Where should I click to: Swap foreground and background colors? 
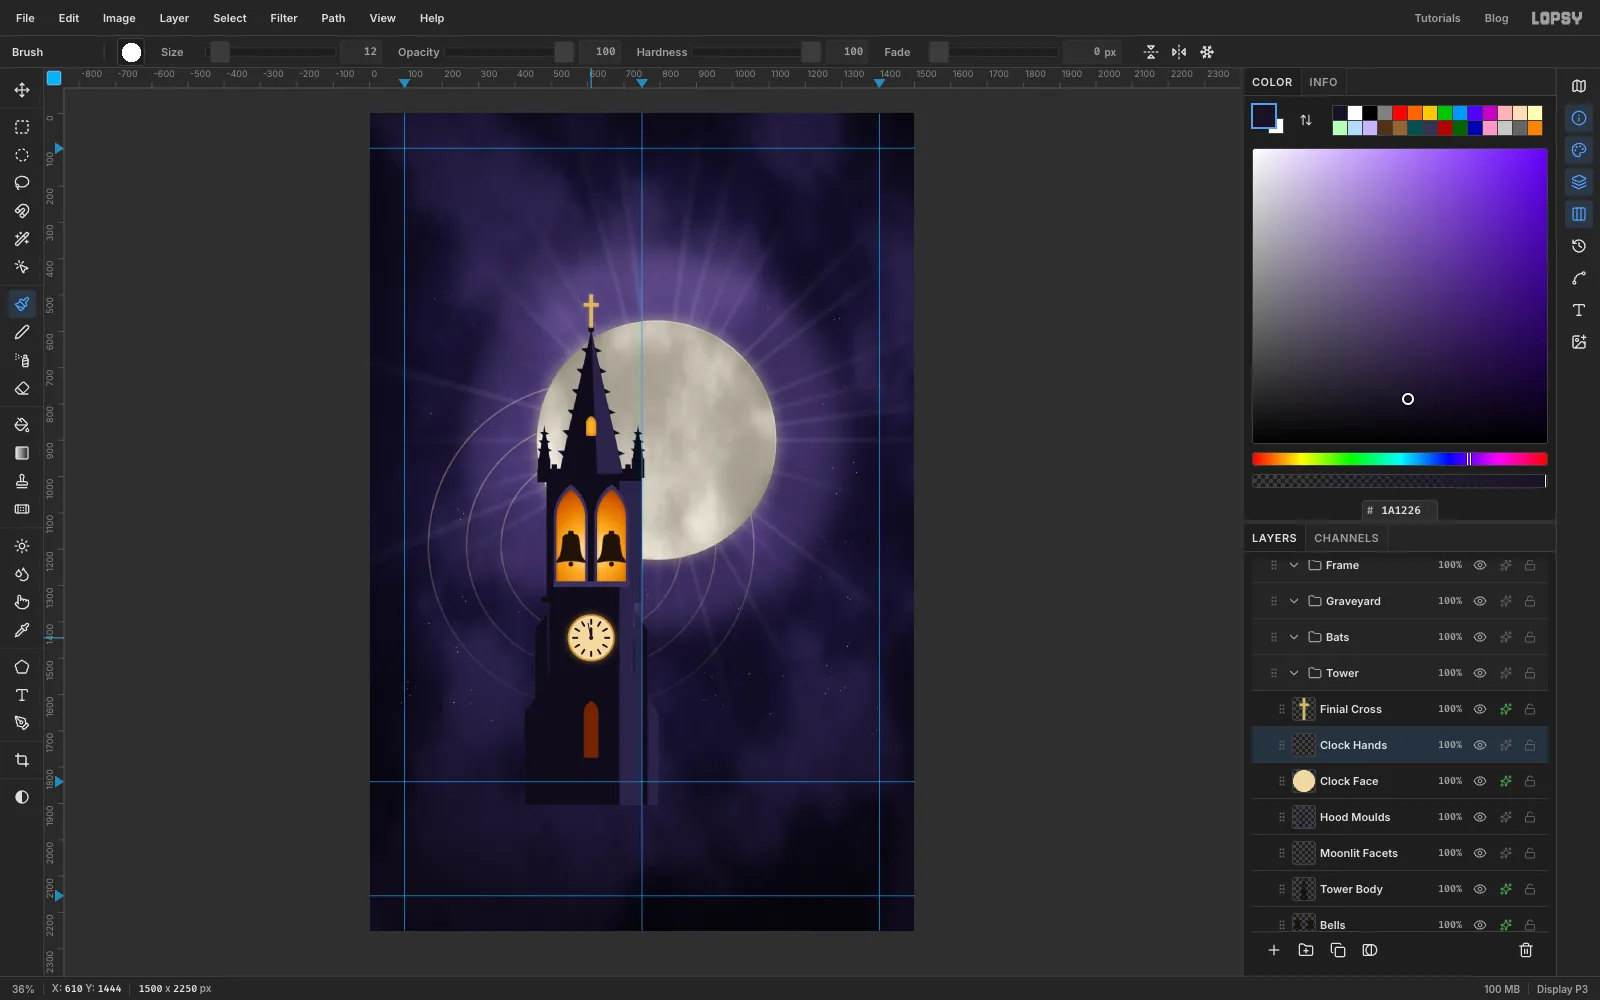click(x=1306, y=120)
